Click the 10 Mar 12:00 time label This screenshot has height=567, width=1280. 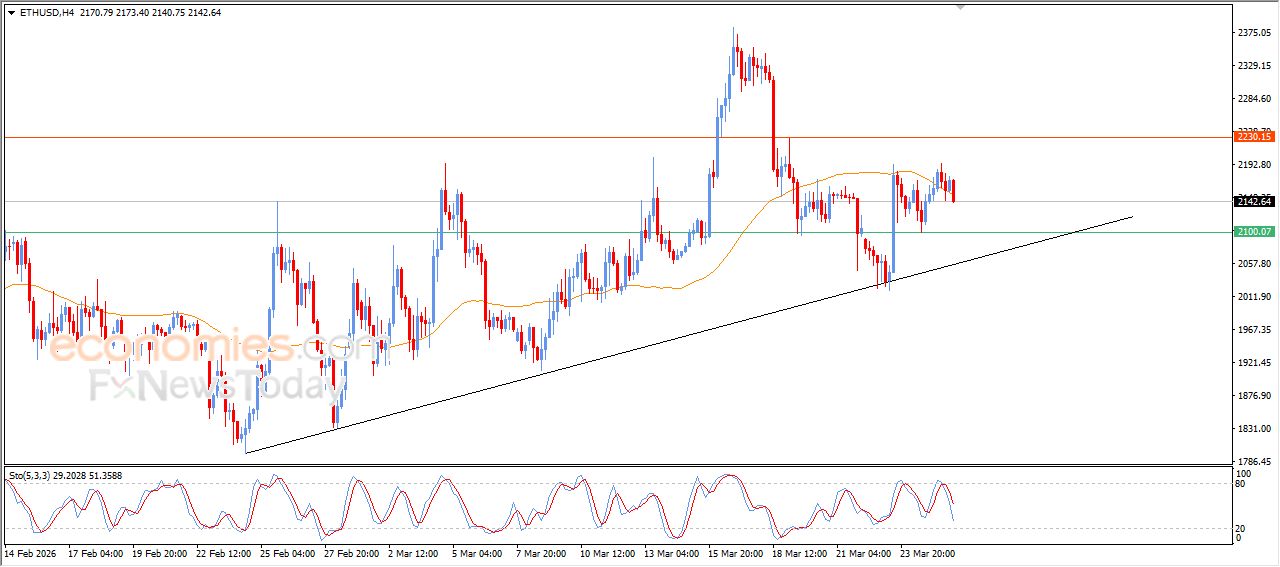click(607, 552)
